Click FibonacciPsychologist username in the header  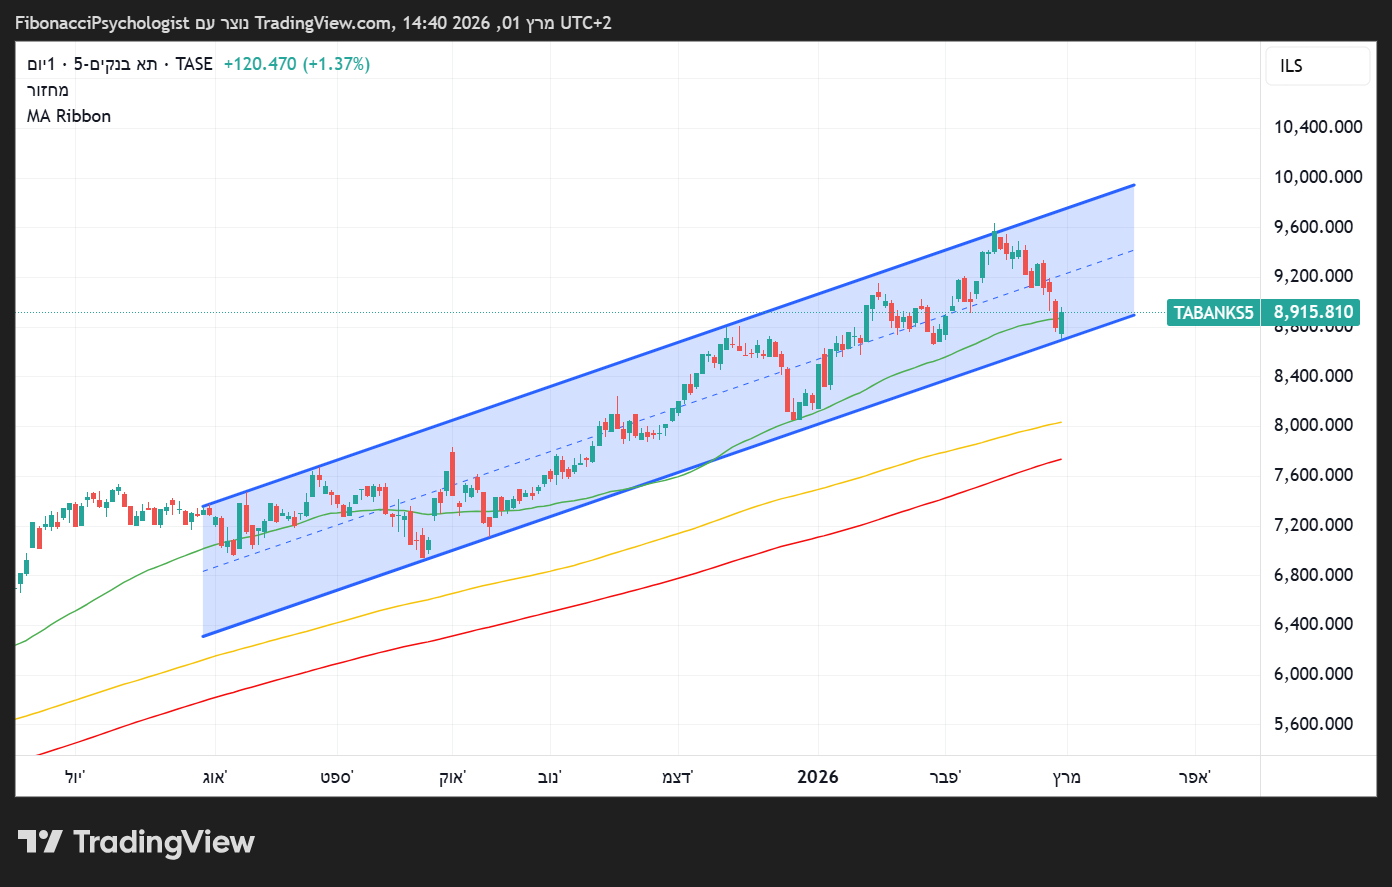[102, 22]
